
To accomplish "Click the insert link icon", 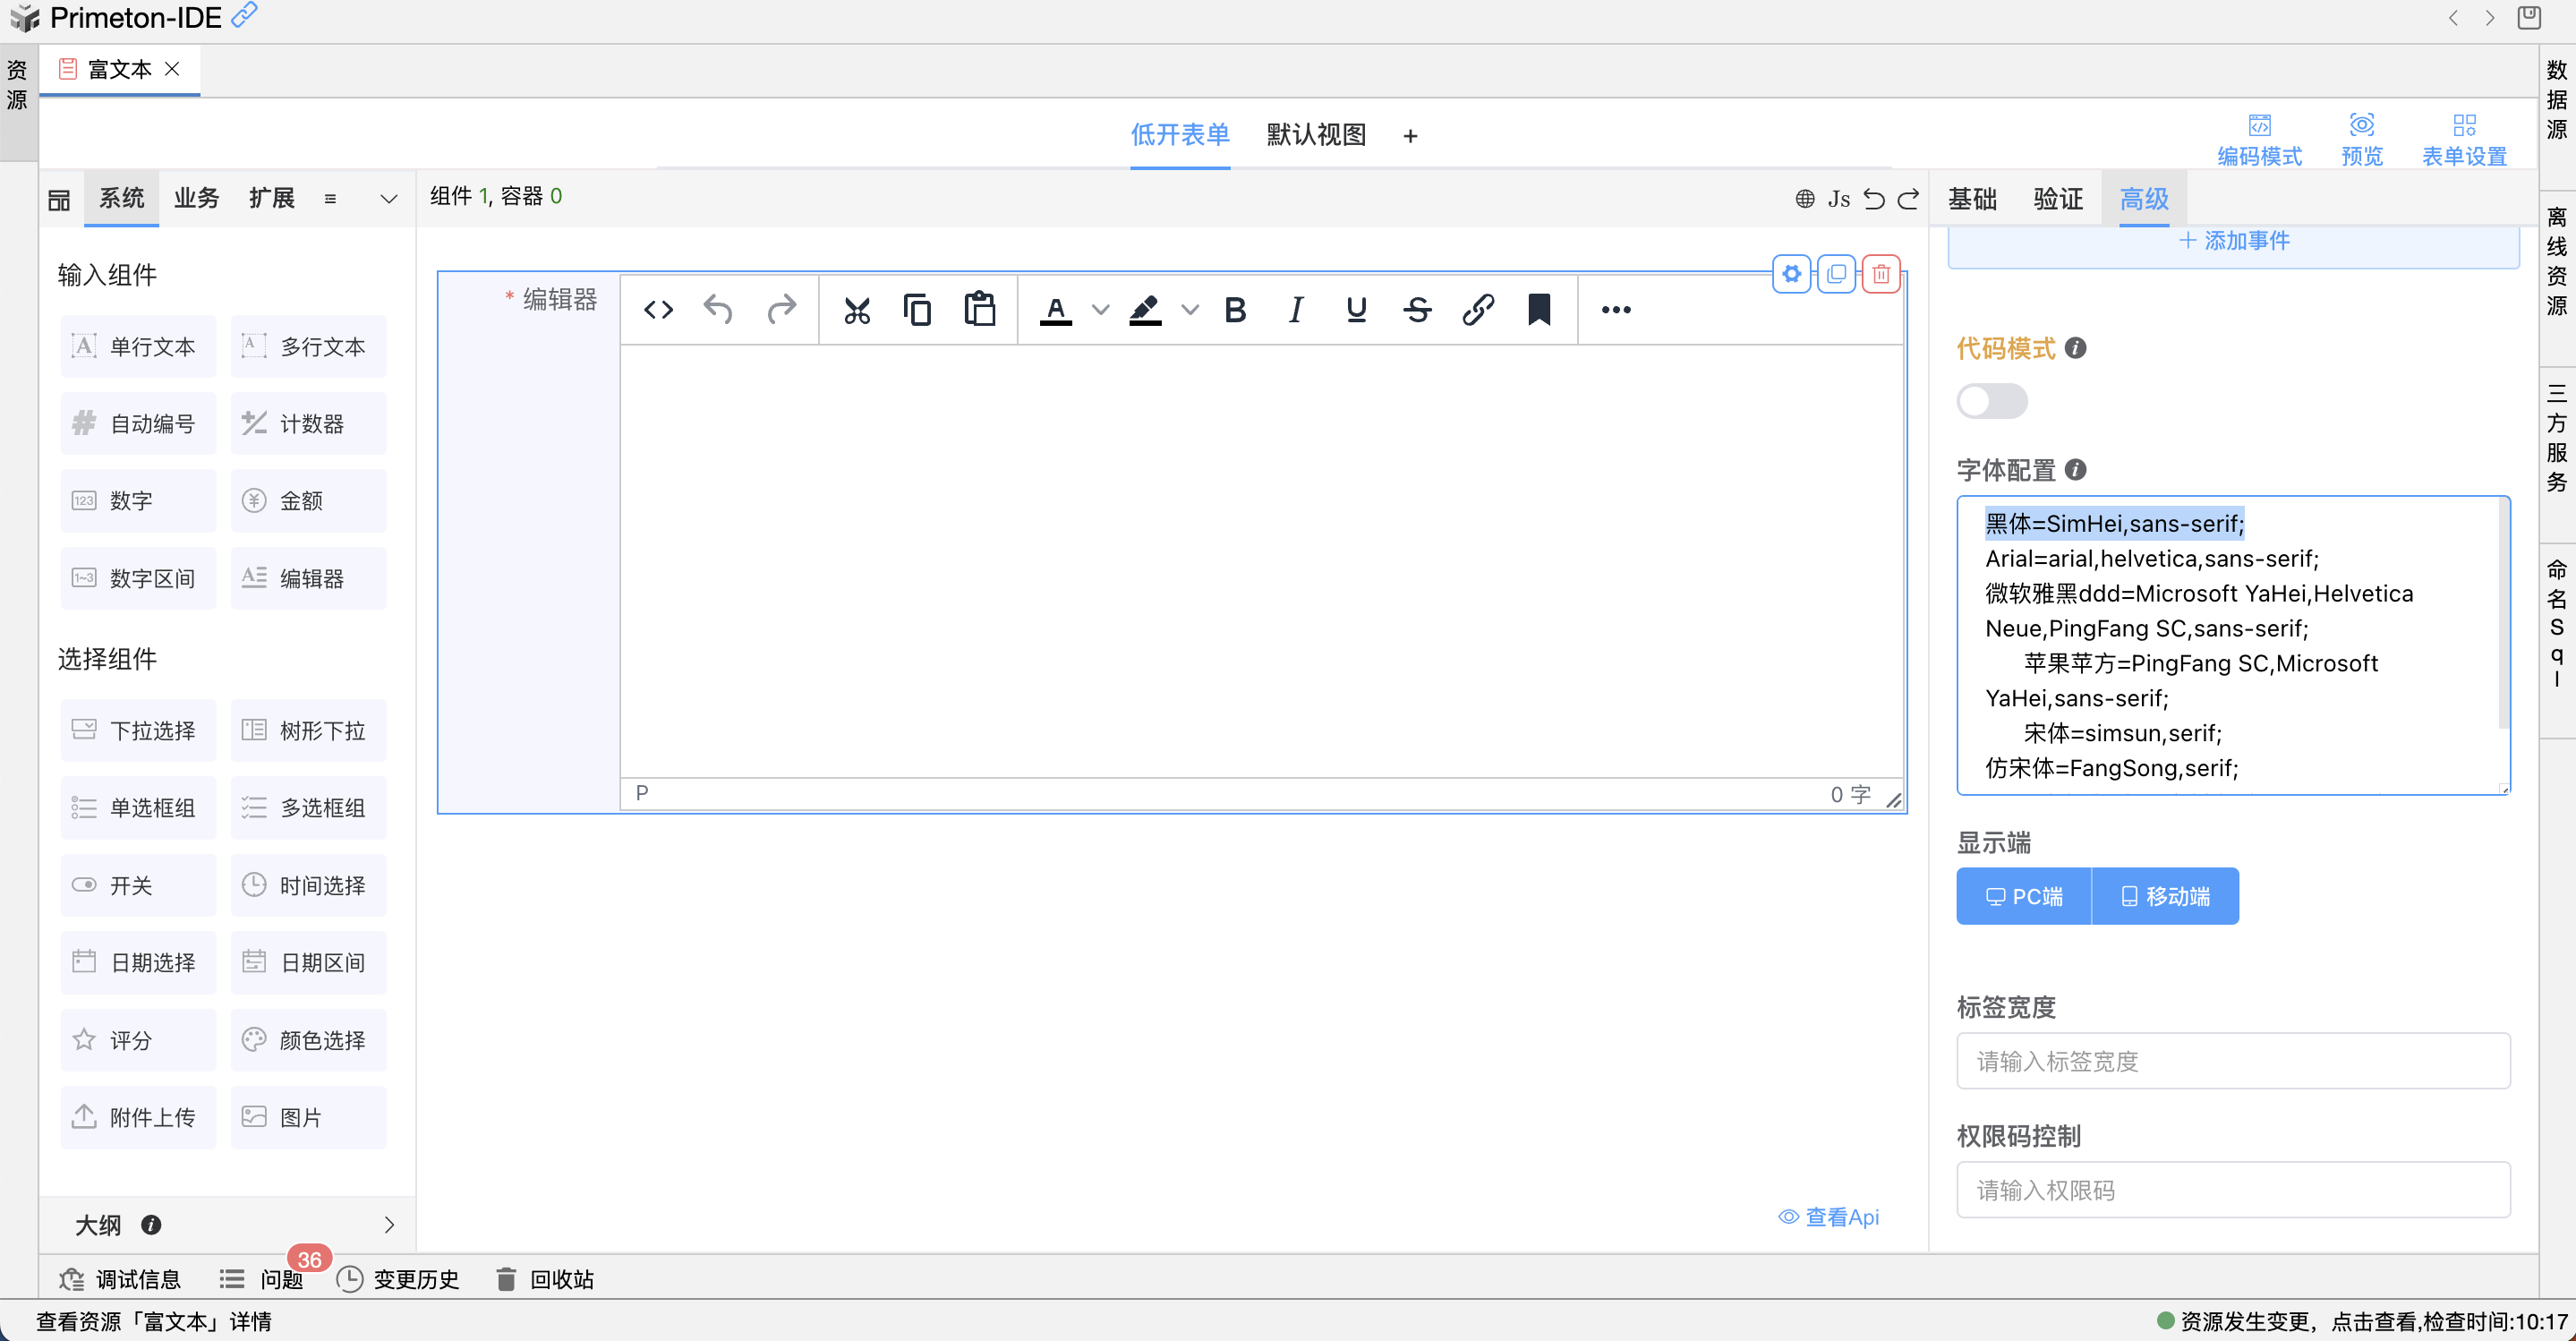I will pyautogui.click(x=1477, y=310).
